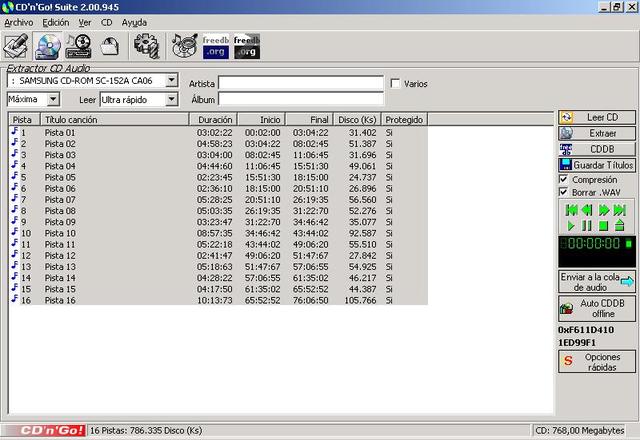The image size is (640, 440).
Task: Click the fast forward playback button
Action: (x=604, y=210)
